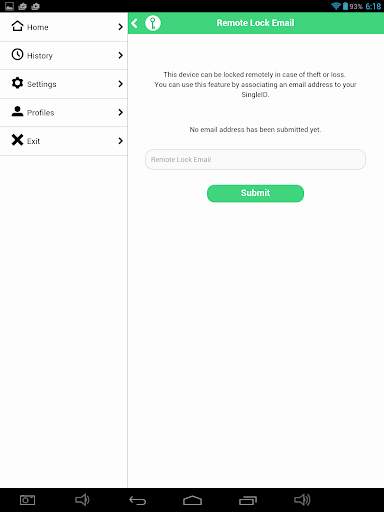384x512 pixels.
Task: Expand the Home chevron arrow
Action: point(121,27)
